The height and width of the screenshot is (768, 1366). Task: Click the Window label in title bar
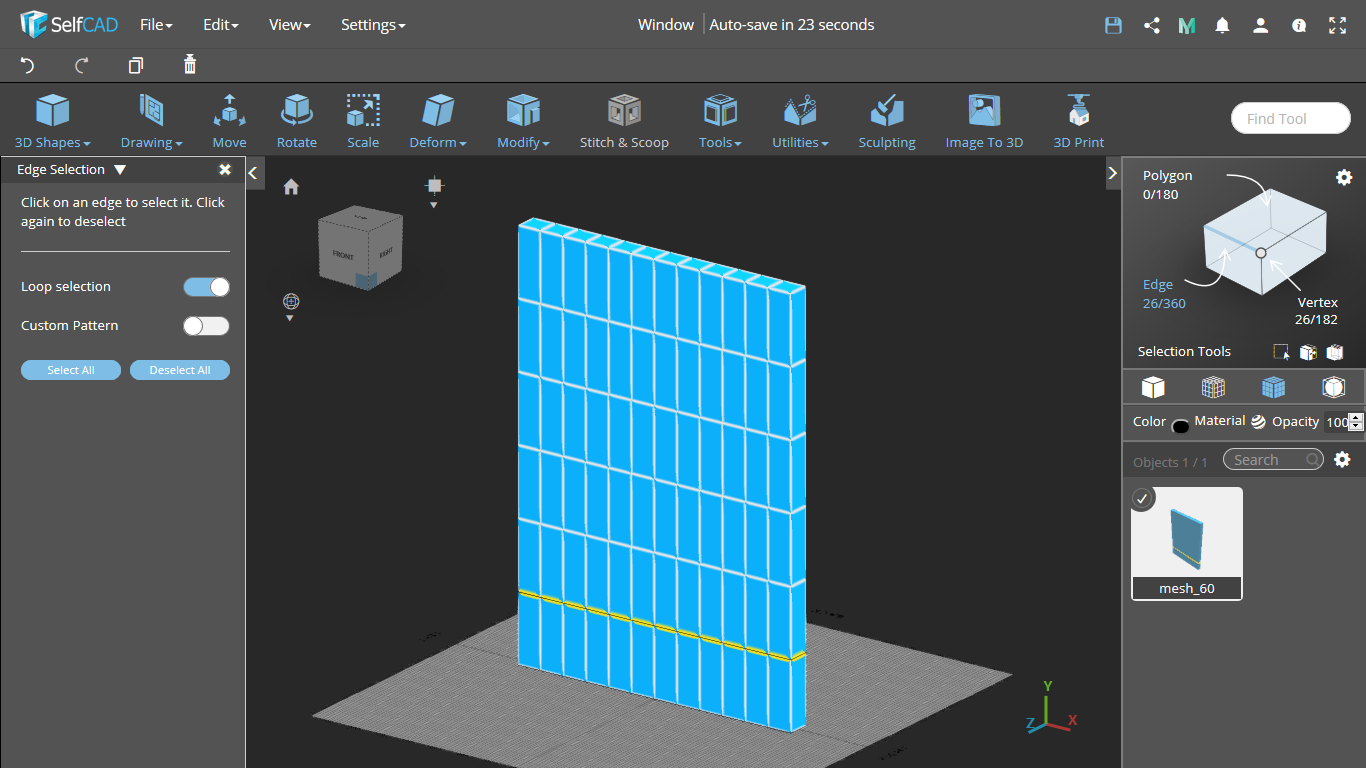click(666, 25)
